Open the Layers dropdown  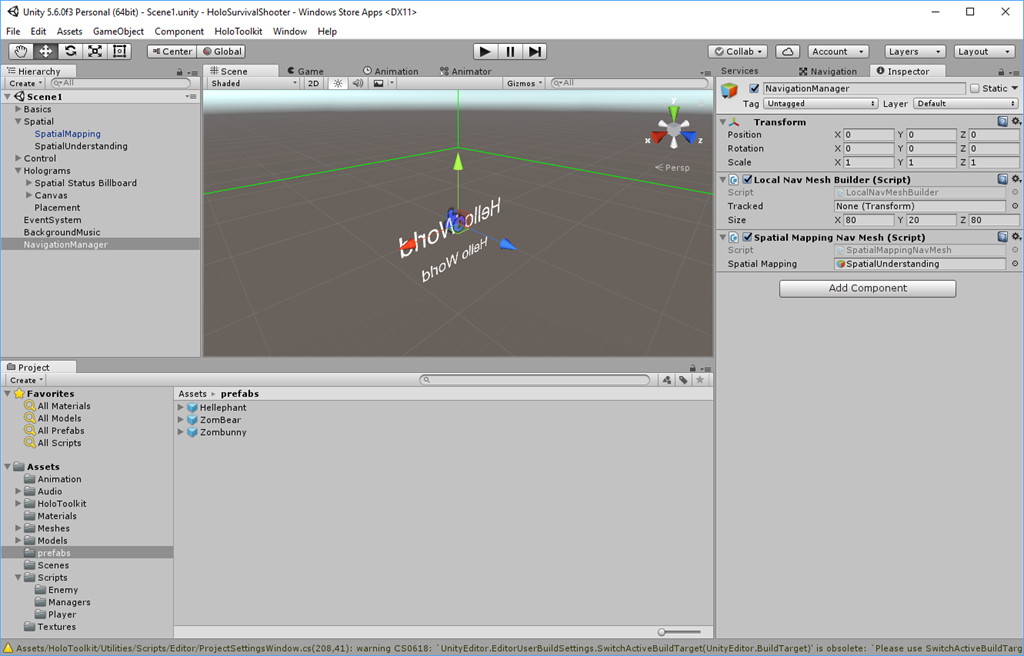915,52
